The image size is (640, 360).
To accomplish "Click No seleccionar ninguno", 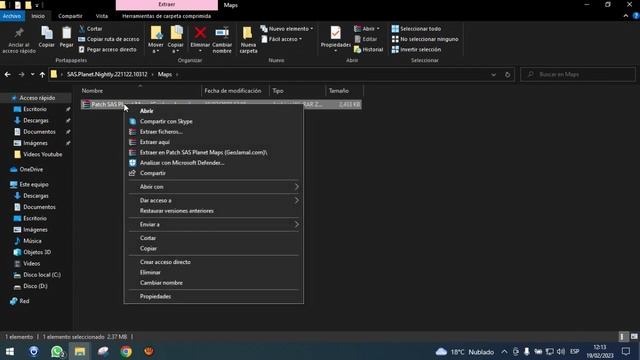I will coord(425,39).
